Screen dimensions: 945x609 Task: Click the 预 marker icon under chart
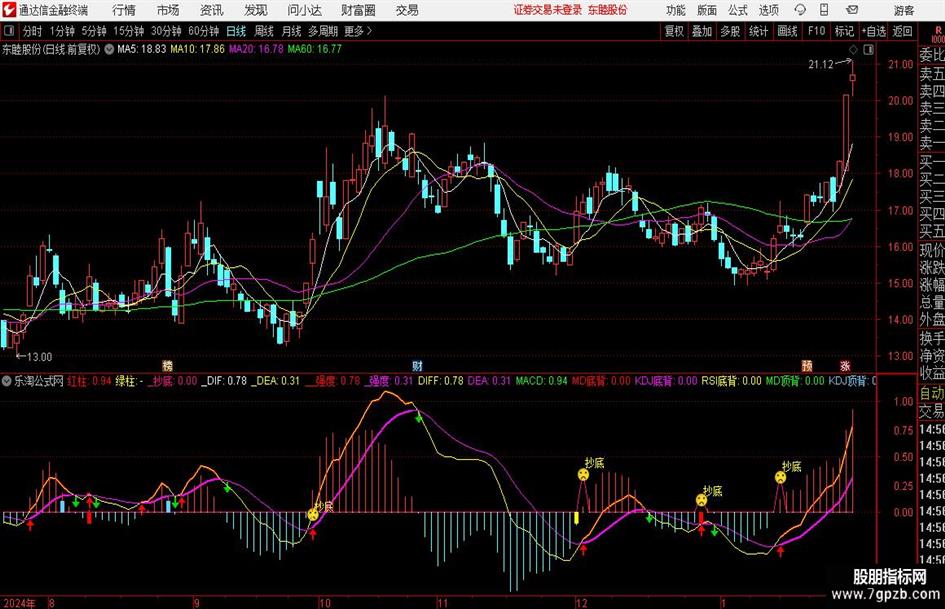[x=806, y=365]
